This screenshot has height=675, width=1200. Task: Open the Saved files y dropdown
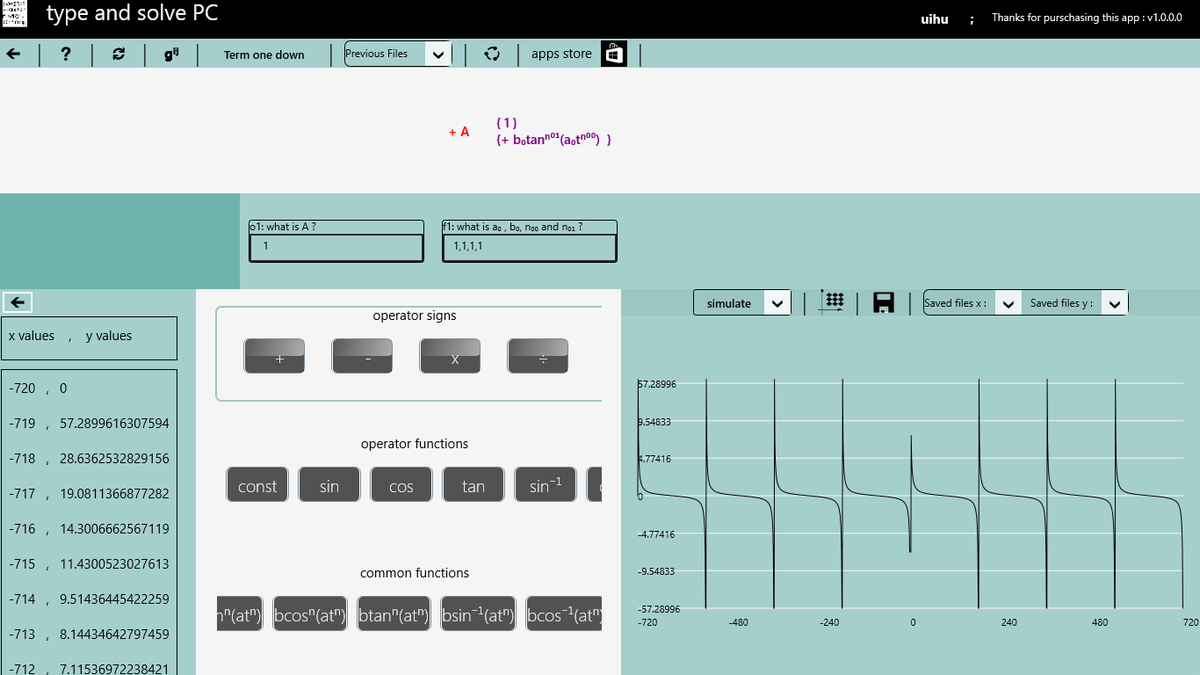(1114, 302)
